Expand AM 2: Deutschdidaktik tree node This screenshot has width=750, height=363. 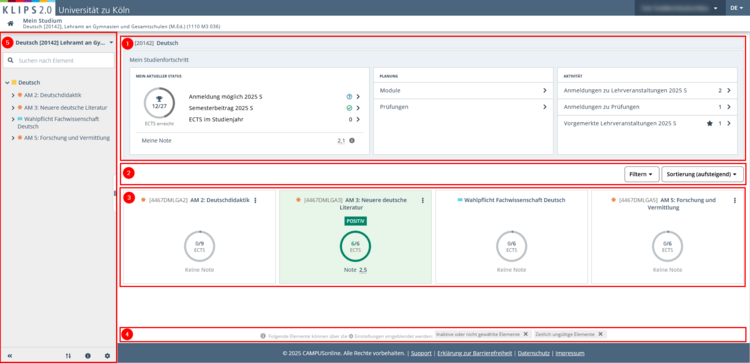[x=13, y=95]
